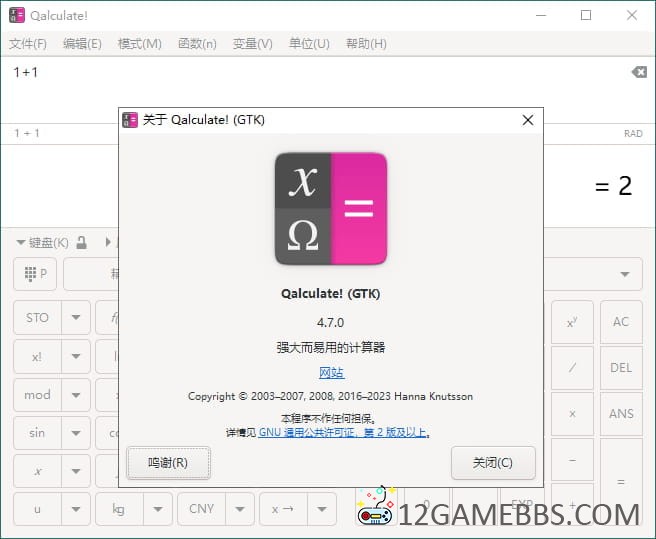Minimize the Qalculate main window
656x539 pixels.
[541, 15]
